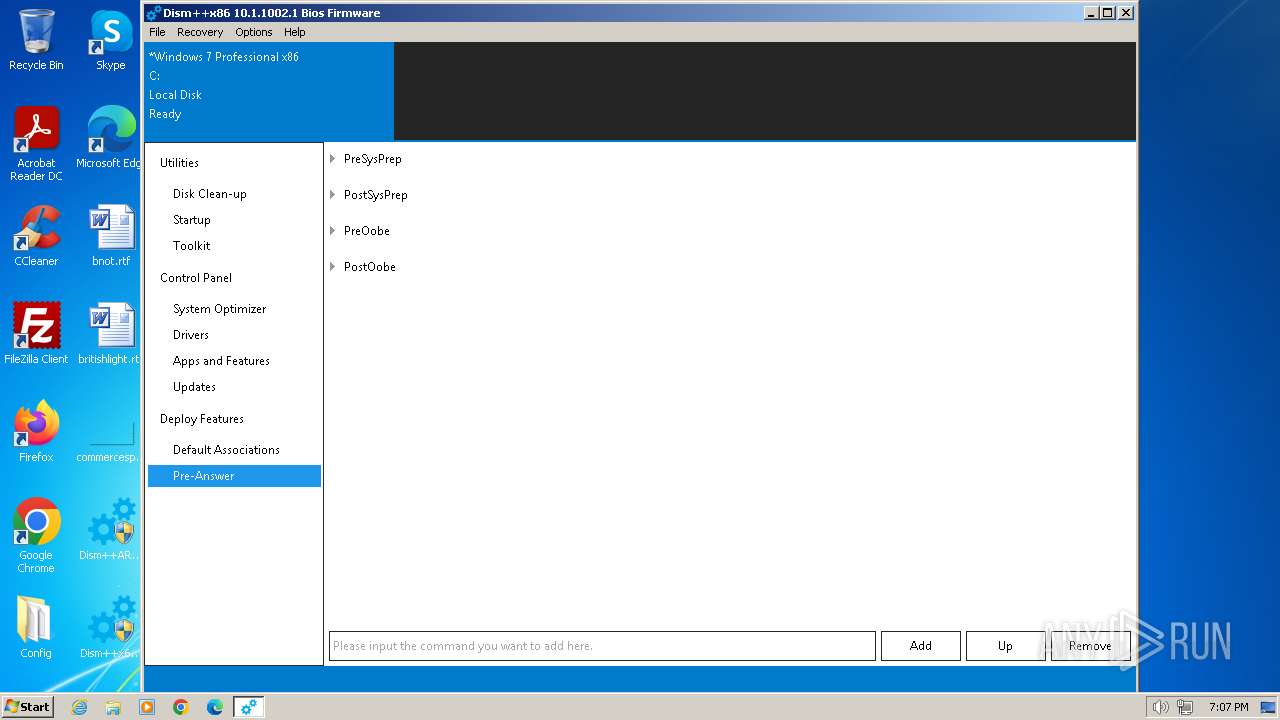Select the Pre-Answer sidebar item

click(x=234, y=476)
